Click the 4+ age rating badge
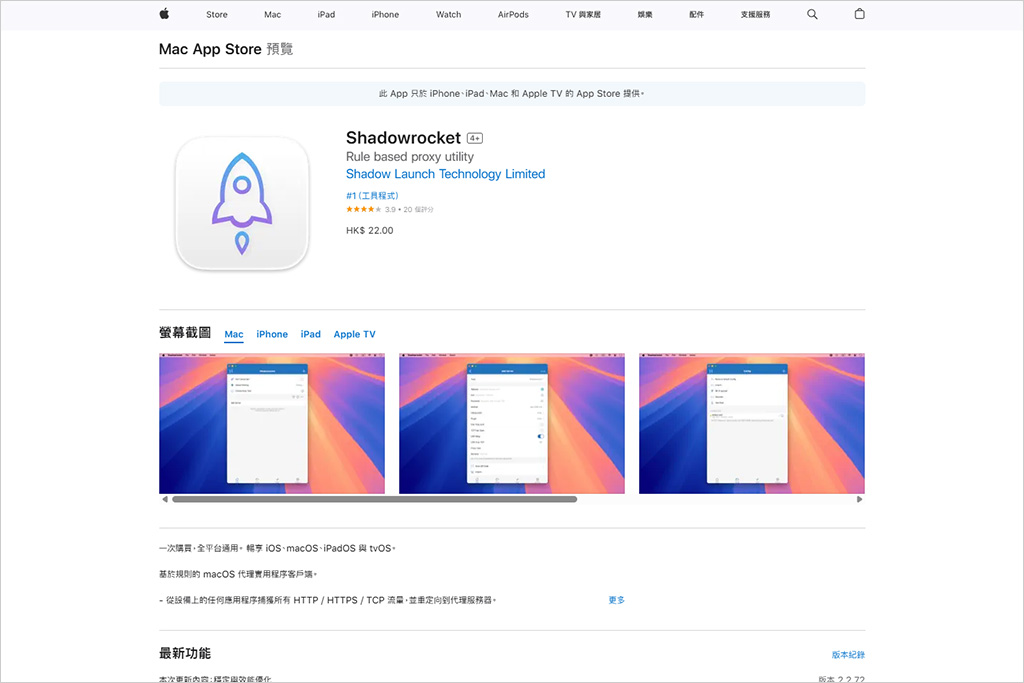 point(475,137)
